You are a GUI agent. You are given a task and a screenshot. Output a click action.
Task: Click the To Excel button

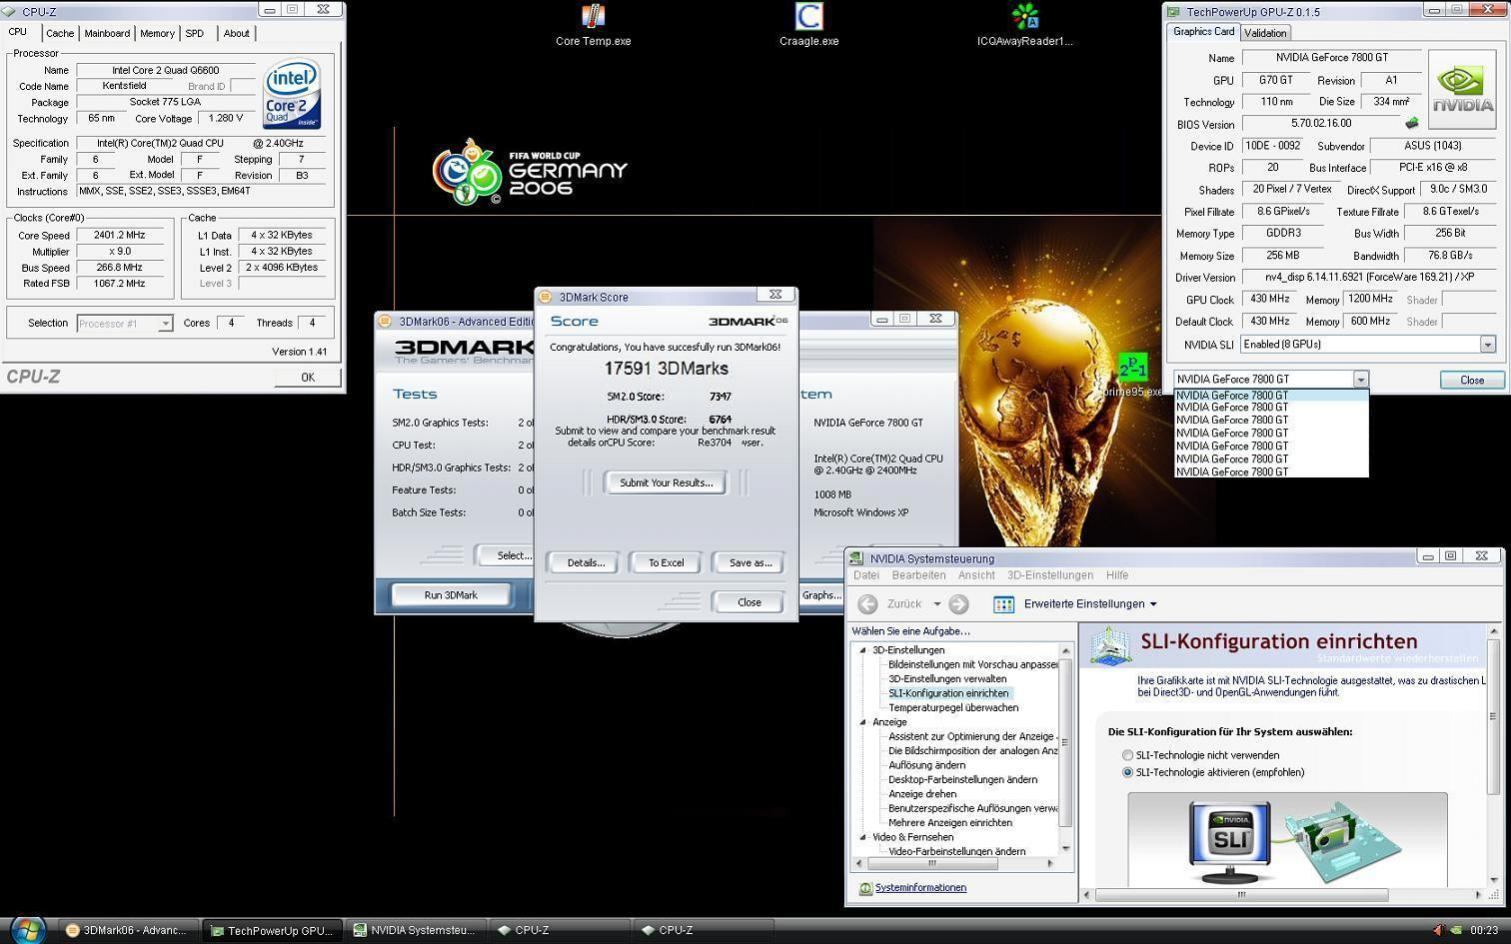coord(666,563)
